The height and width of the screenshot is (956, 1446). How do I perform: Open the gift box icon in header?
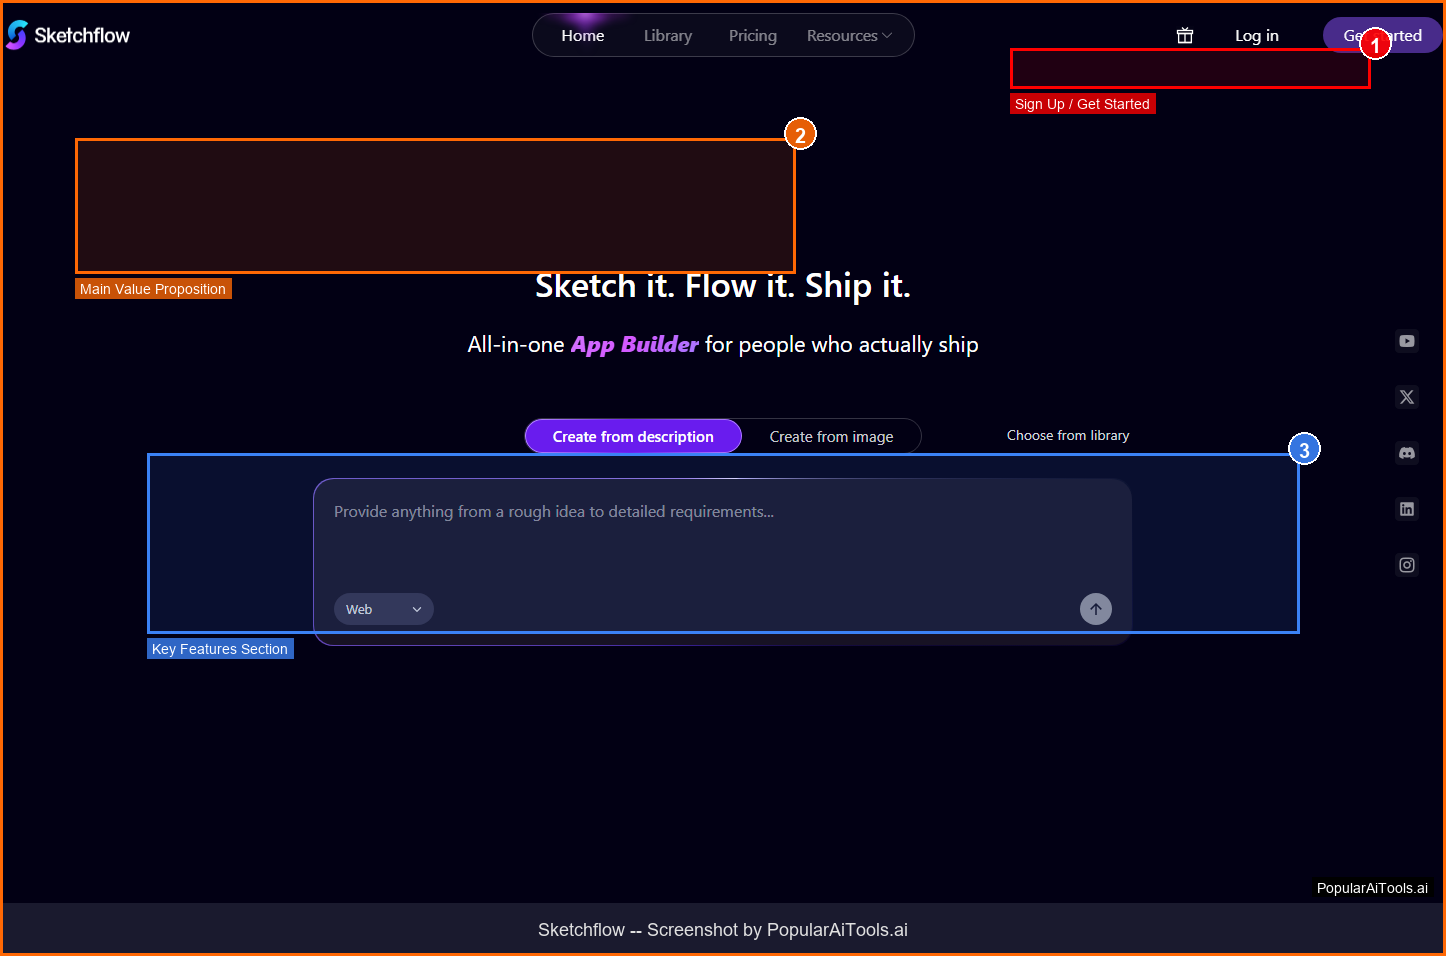1185,36
